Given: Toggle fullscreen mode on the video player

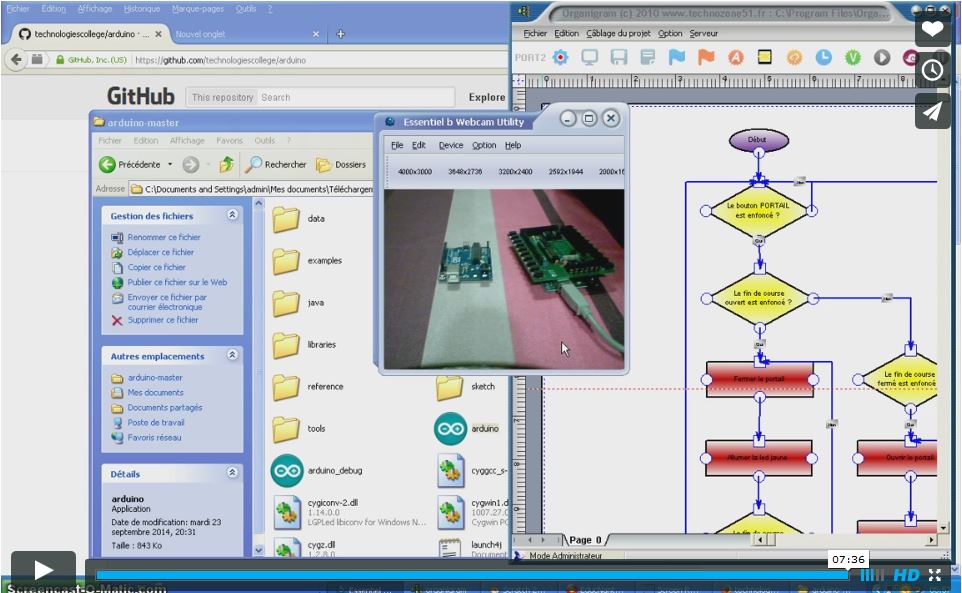Looking at the screenshot, I should tap(935, 575).
